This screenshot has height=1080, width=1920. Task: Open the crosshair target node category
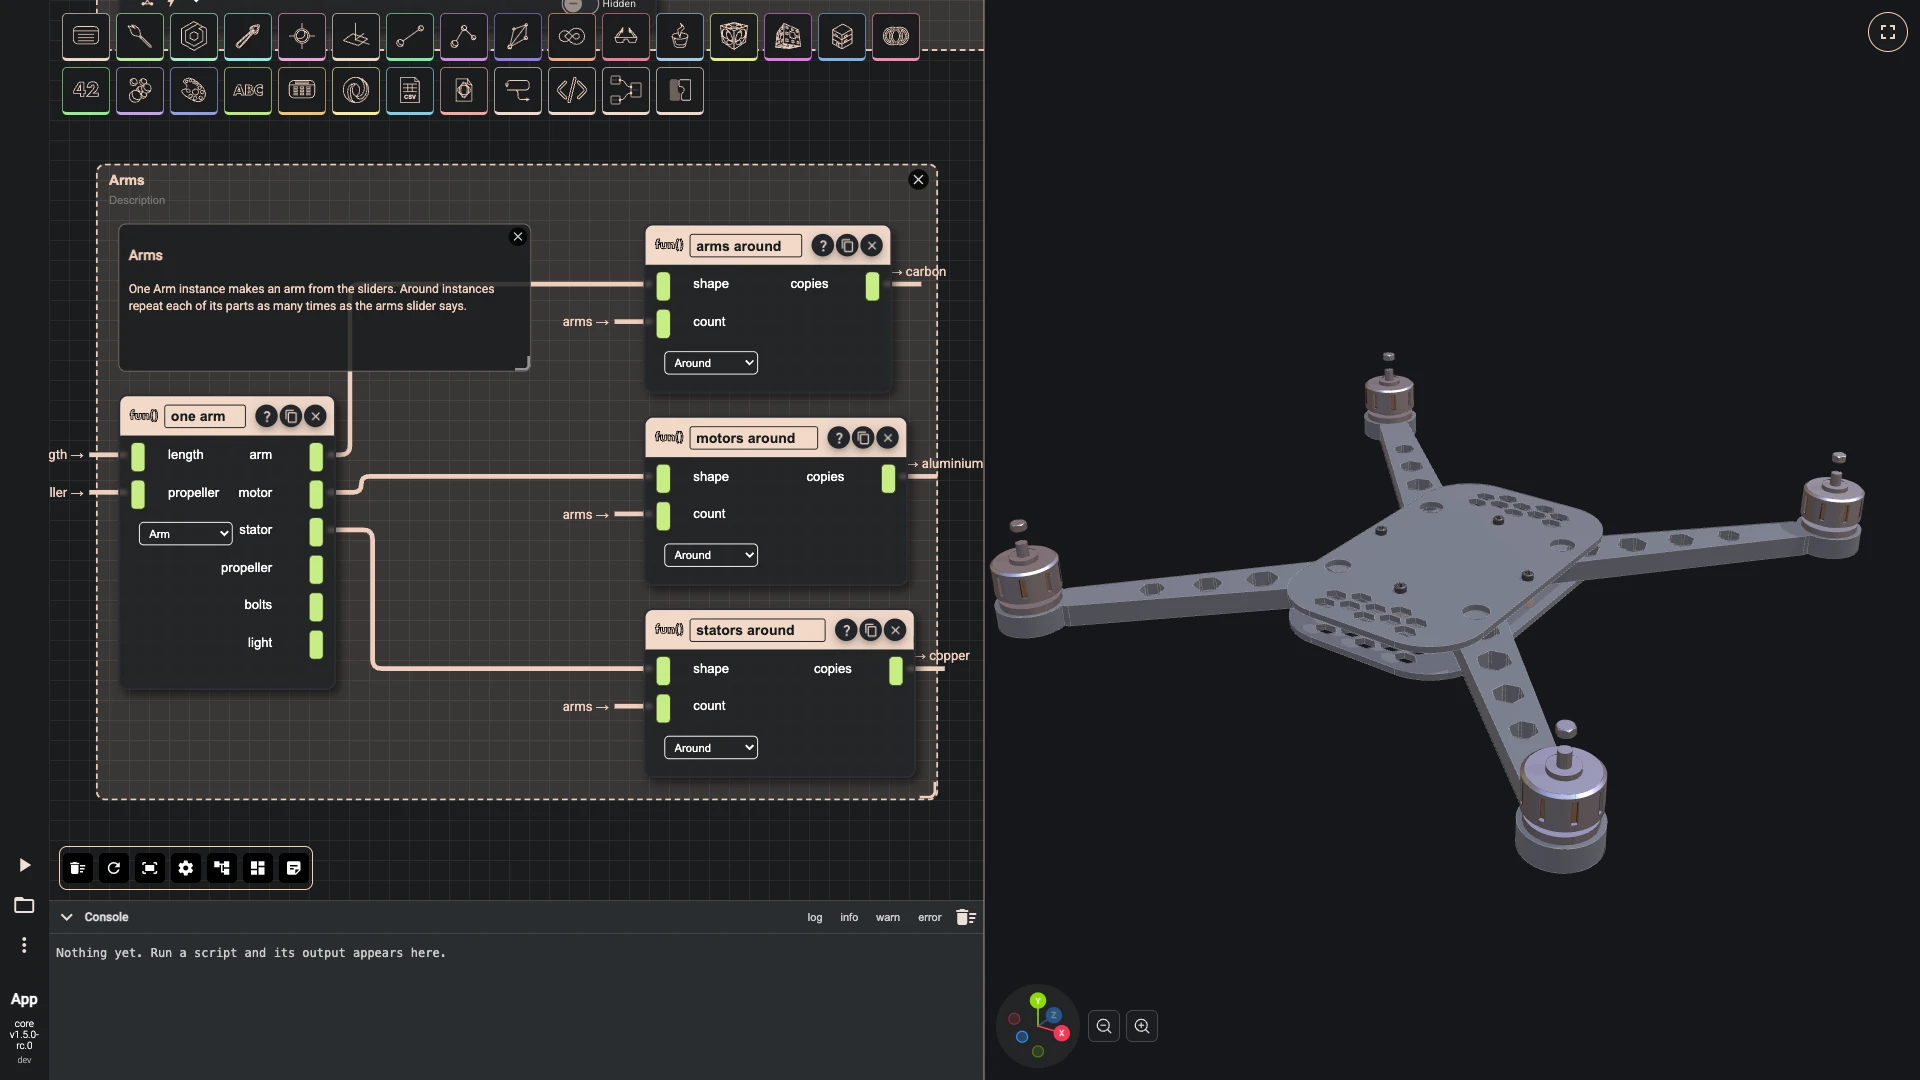[302, 37]
